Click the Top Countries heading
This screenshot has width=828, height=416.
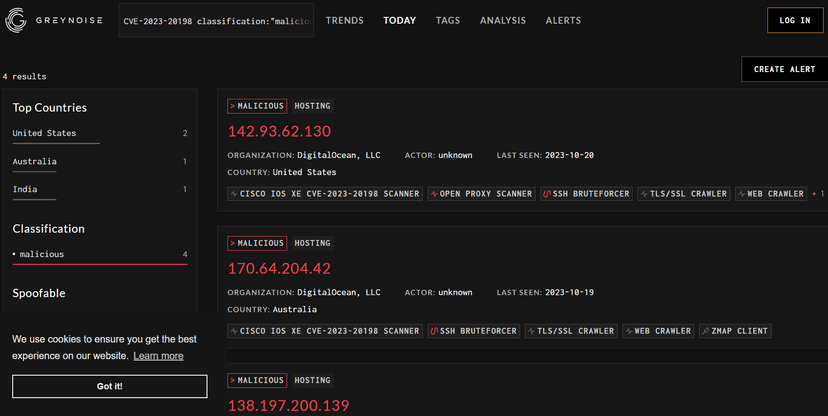[x=50, y=108]
